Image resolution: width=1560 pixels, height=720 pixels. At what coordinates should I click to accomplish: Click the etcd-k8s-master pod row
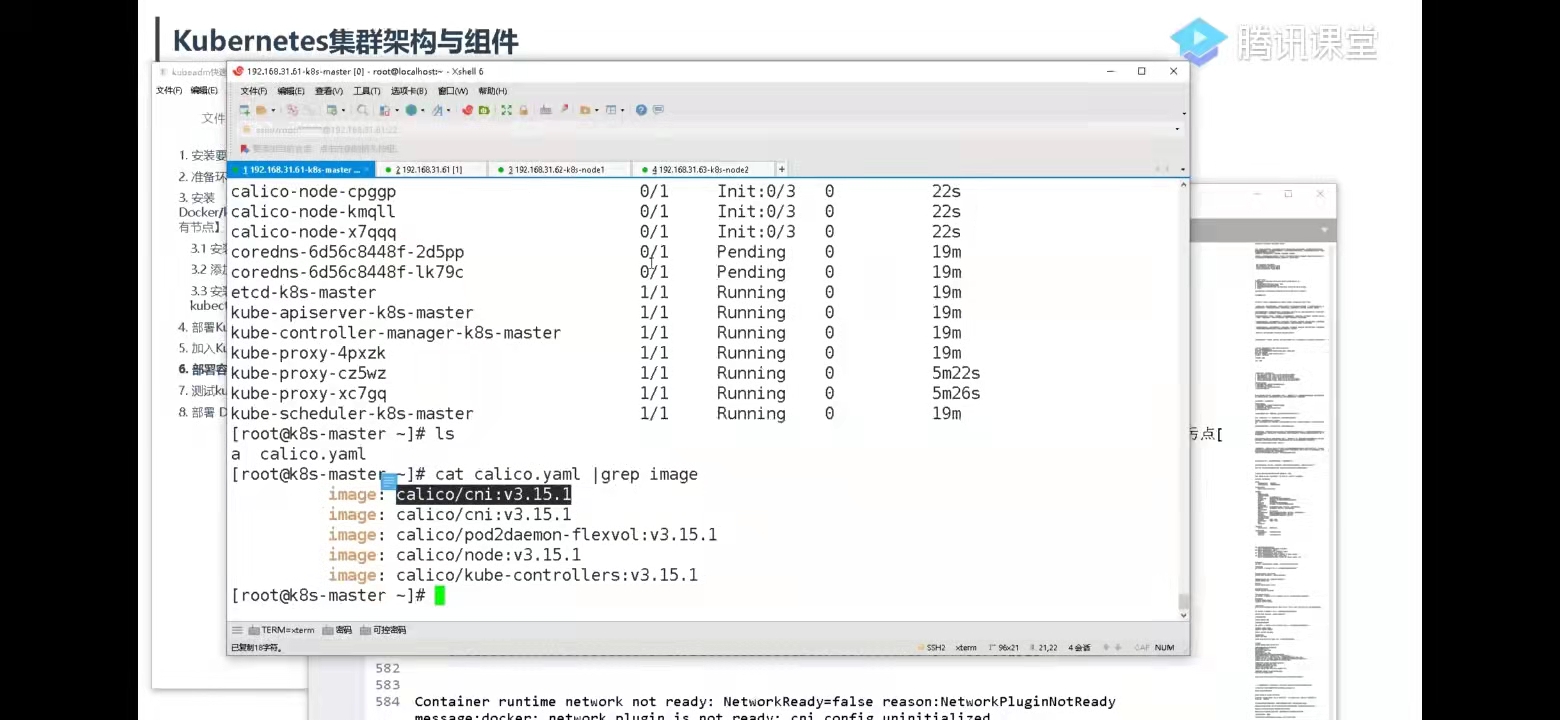[596, 292]
